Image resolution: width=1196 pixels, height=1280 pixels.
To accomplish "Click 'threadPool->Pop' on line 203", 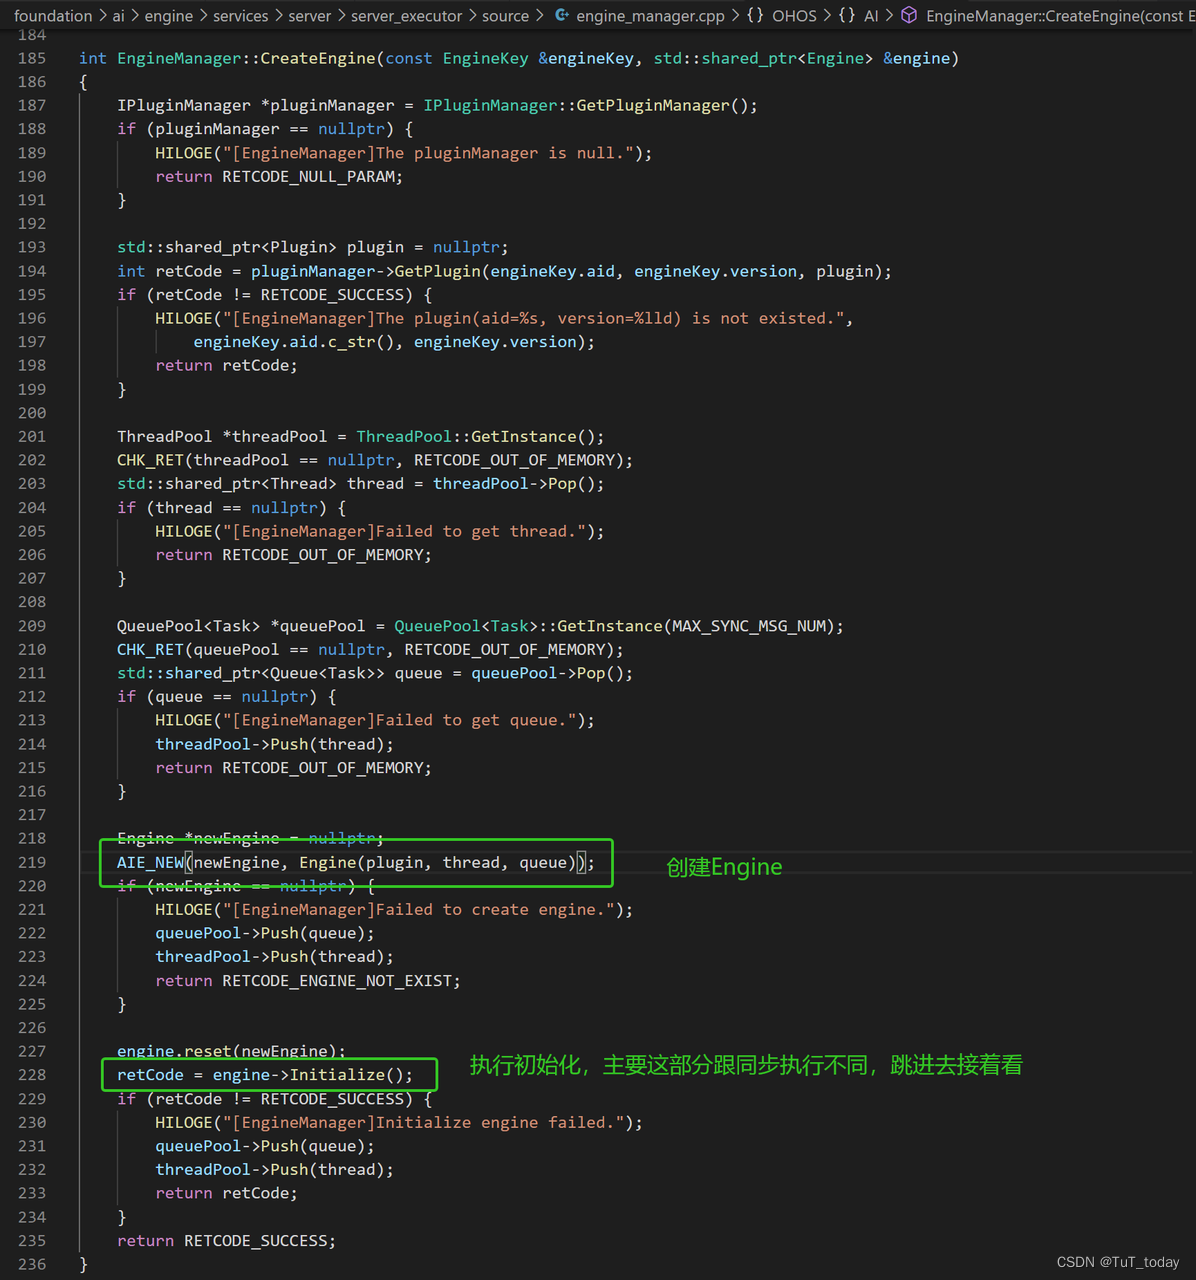I will [505, 484].
